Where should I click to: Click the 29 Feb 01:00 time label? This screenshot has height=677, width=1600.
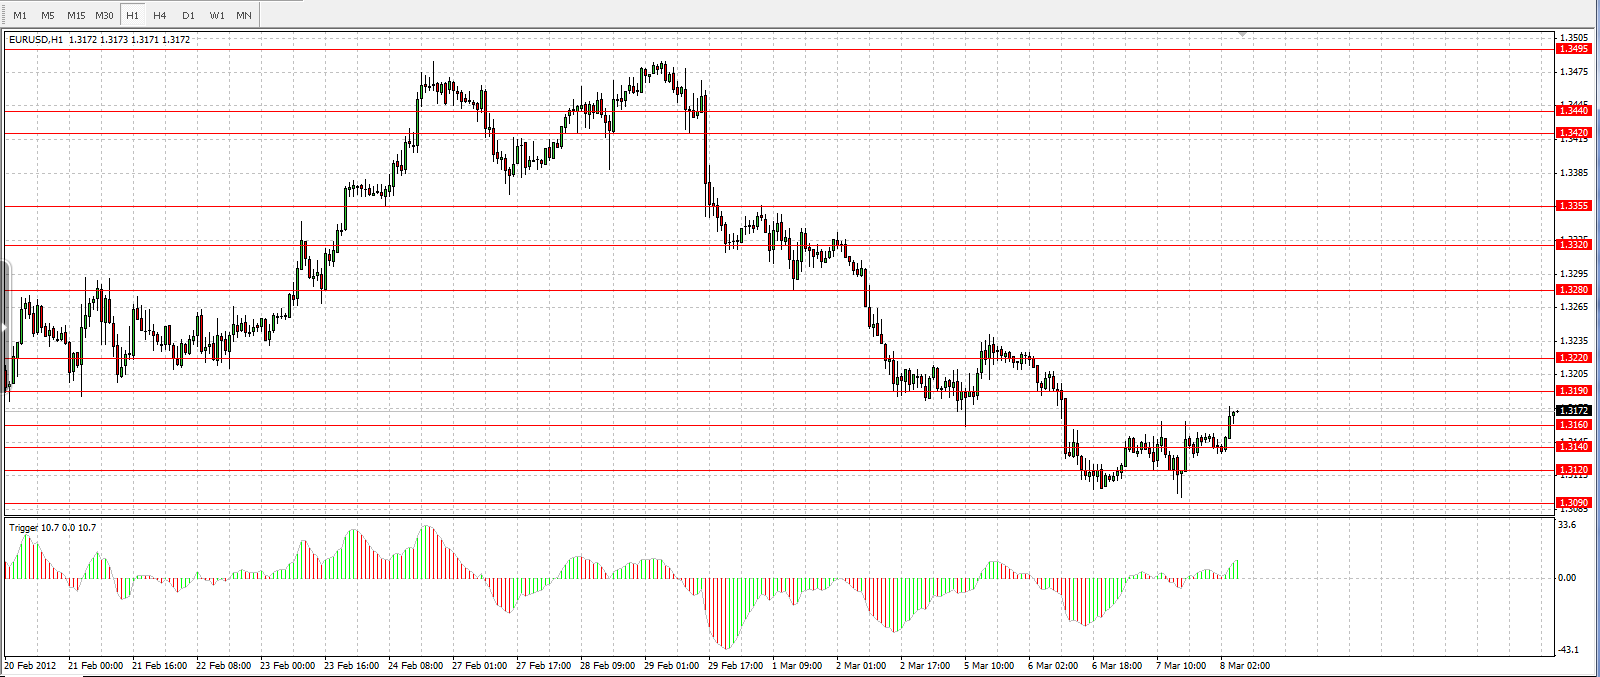click(671, 666)
